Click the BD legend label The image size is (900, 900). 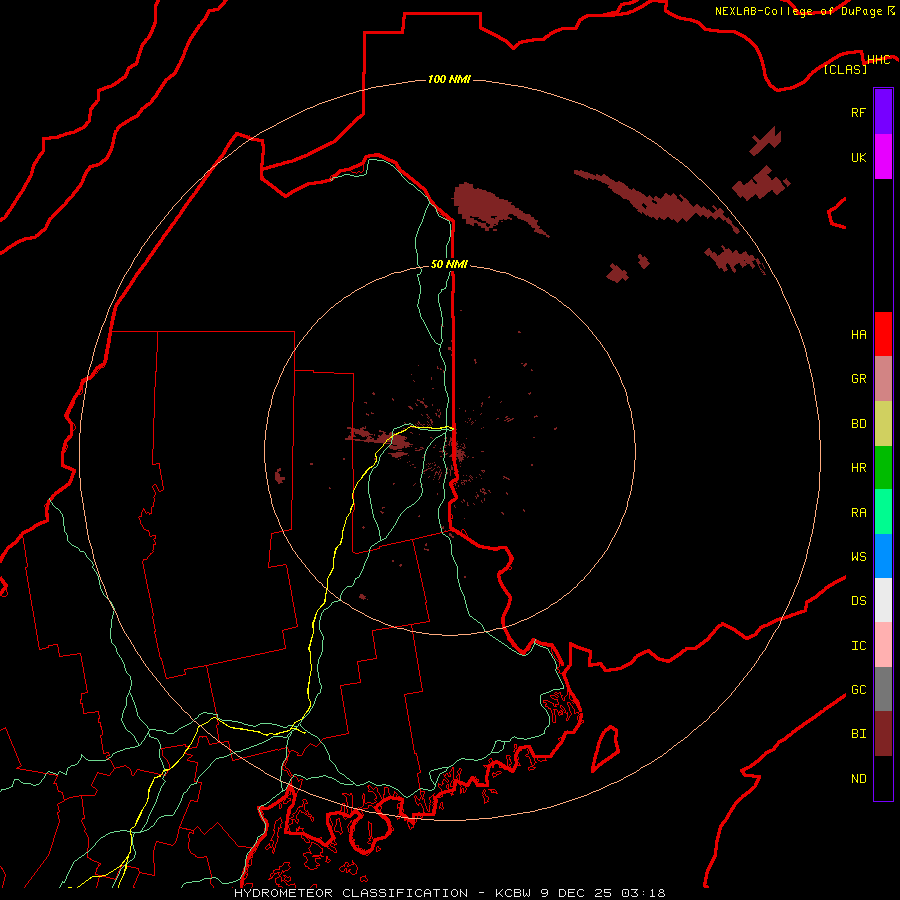tap(858, 424)
